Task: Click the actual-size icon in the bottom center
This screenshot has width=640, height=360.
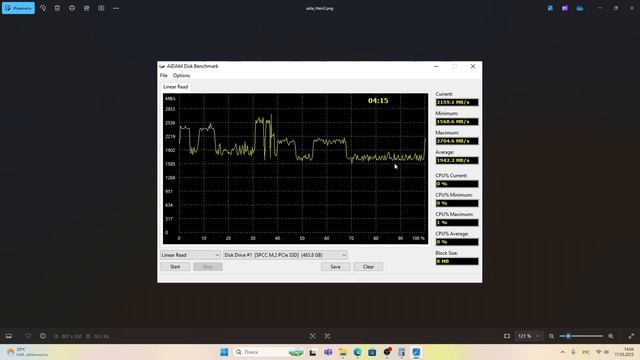Action: coord(327,336)
